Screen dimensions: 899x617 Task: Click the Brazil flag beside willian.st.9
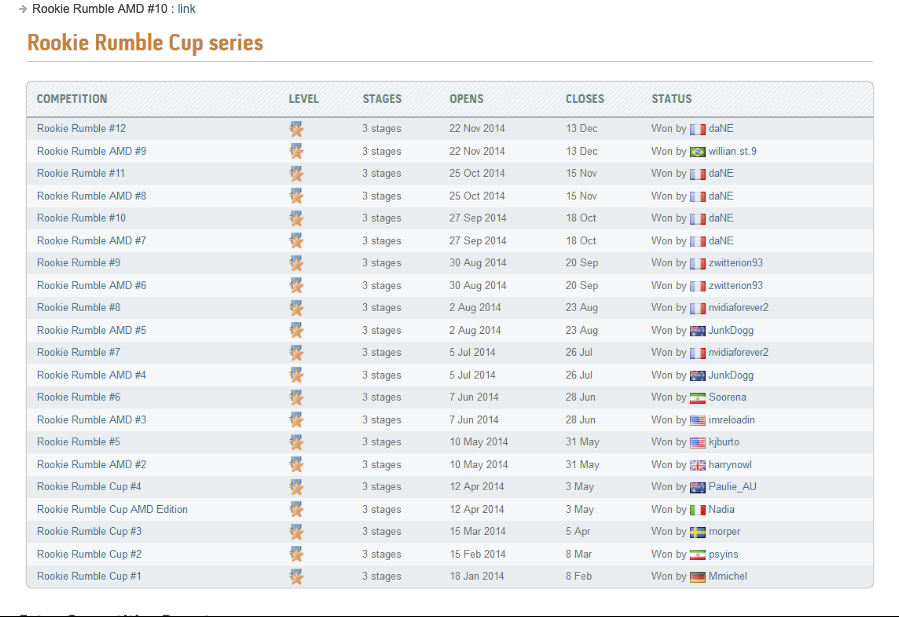click(x=697, y=152)
